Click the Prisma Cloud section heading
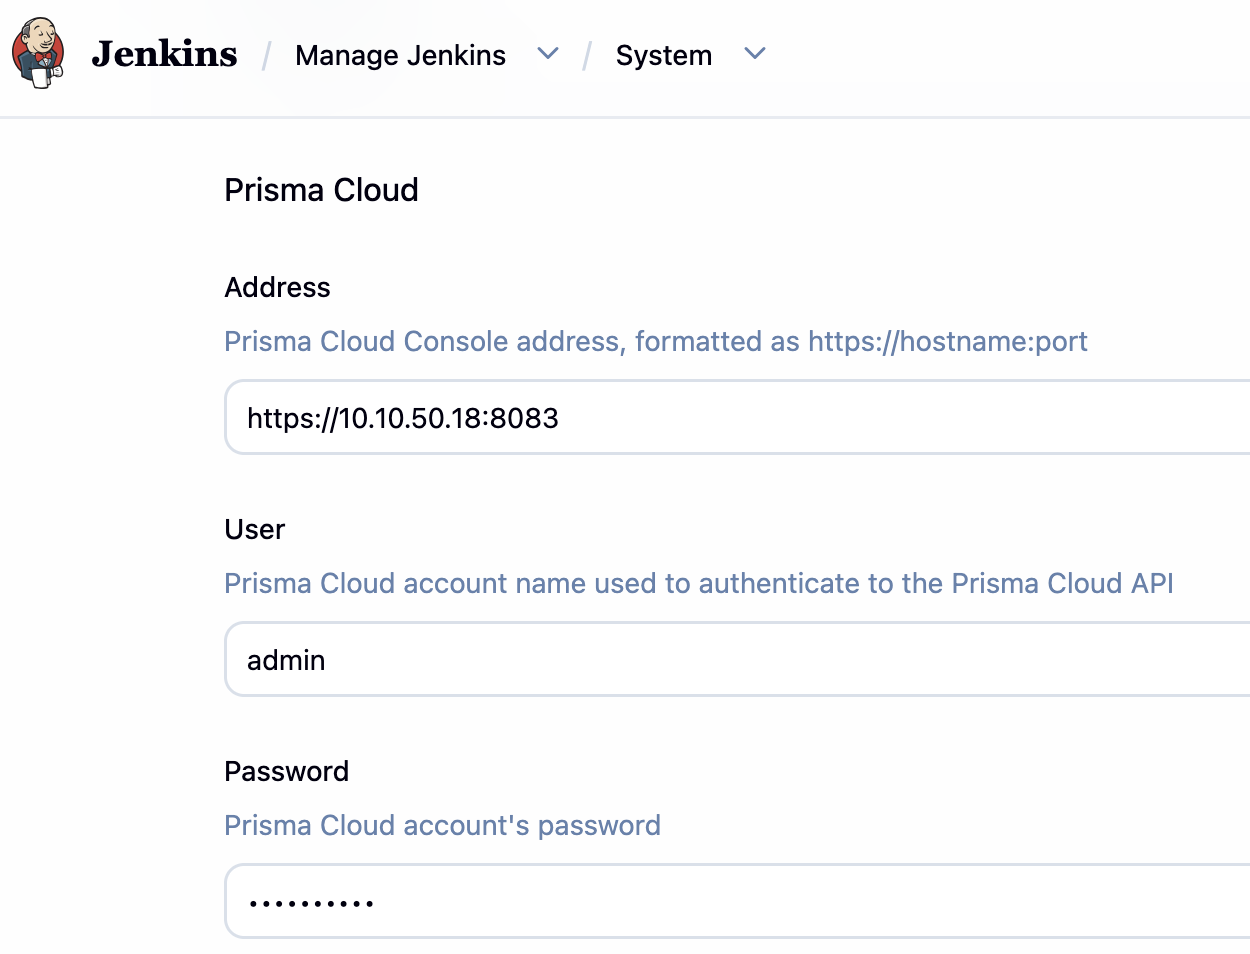1250x954 pixels. (x=321, y=190)
